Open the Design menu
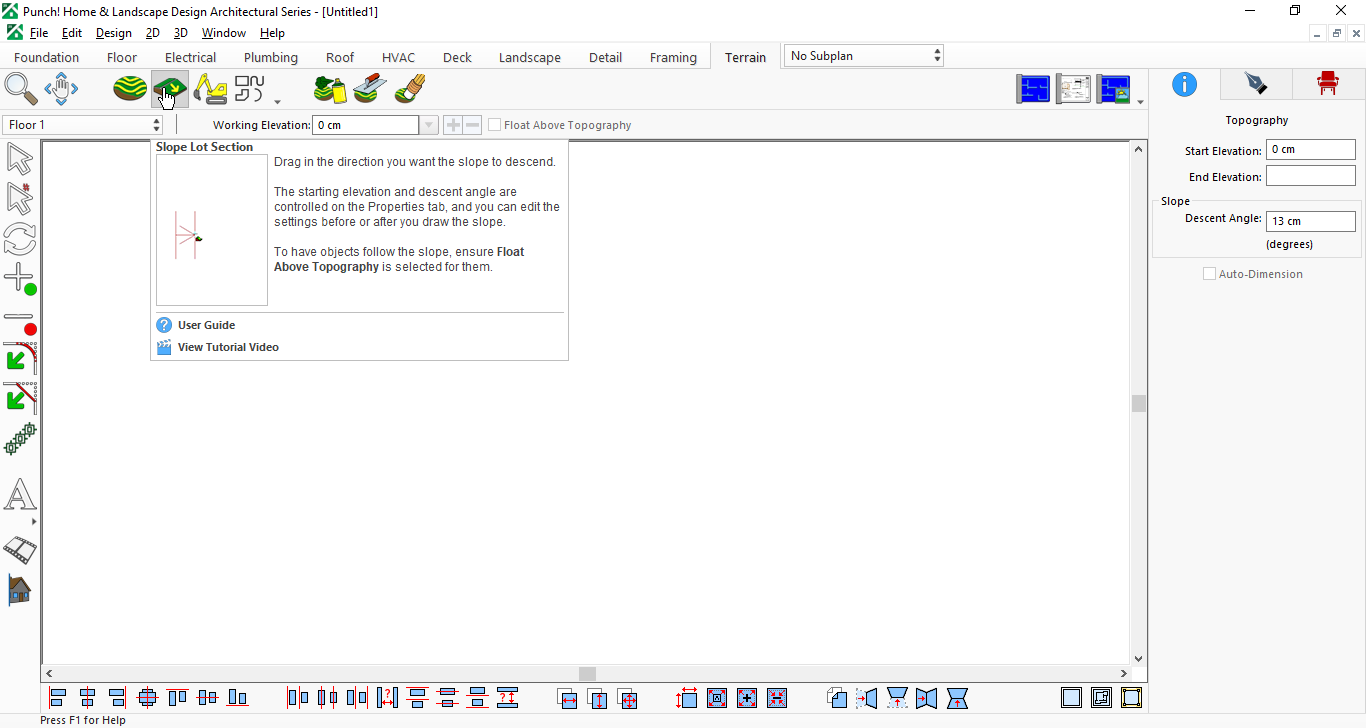The width and height of the screenshot is (1366, 728). [x=113, y=33]
